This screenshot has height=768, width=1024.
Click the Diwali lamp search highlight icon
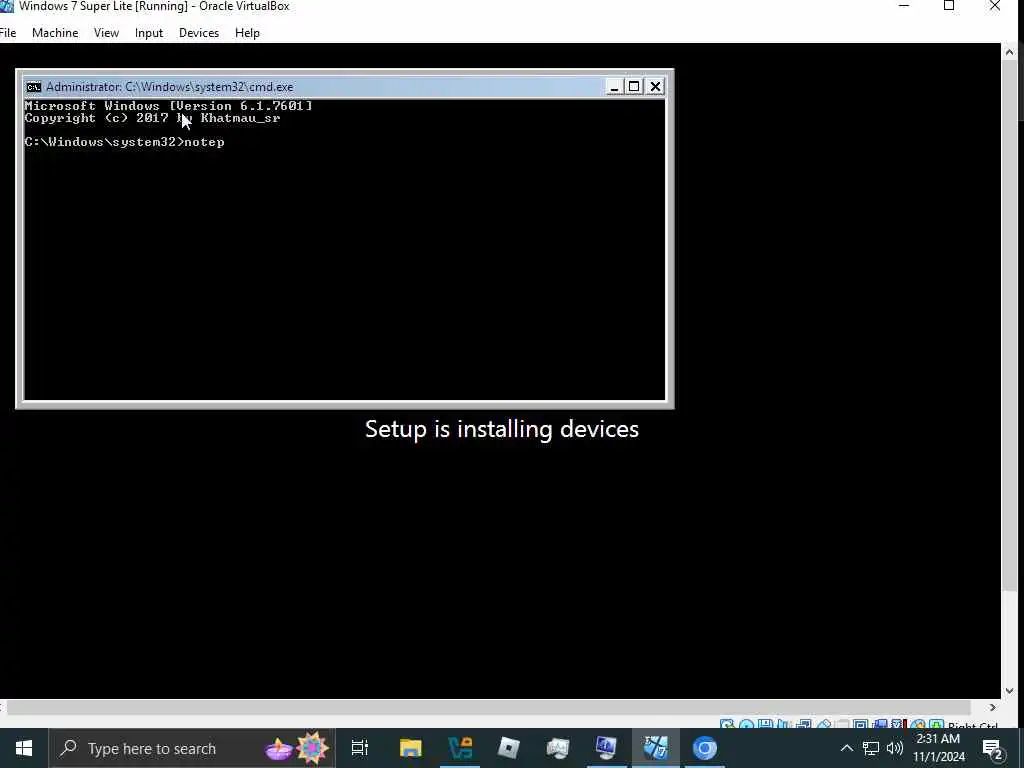point(280,749)
